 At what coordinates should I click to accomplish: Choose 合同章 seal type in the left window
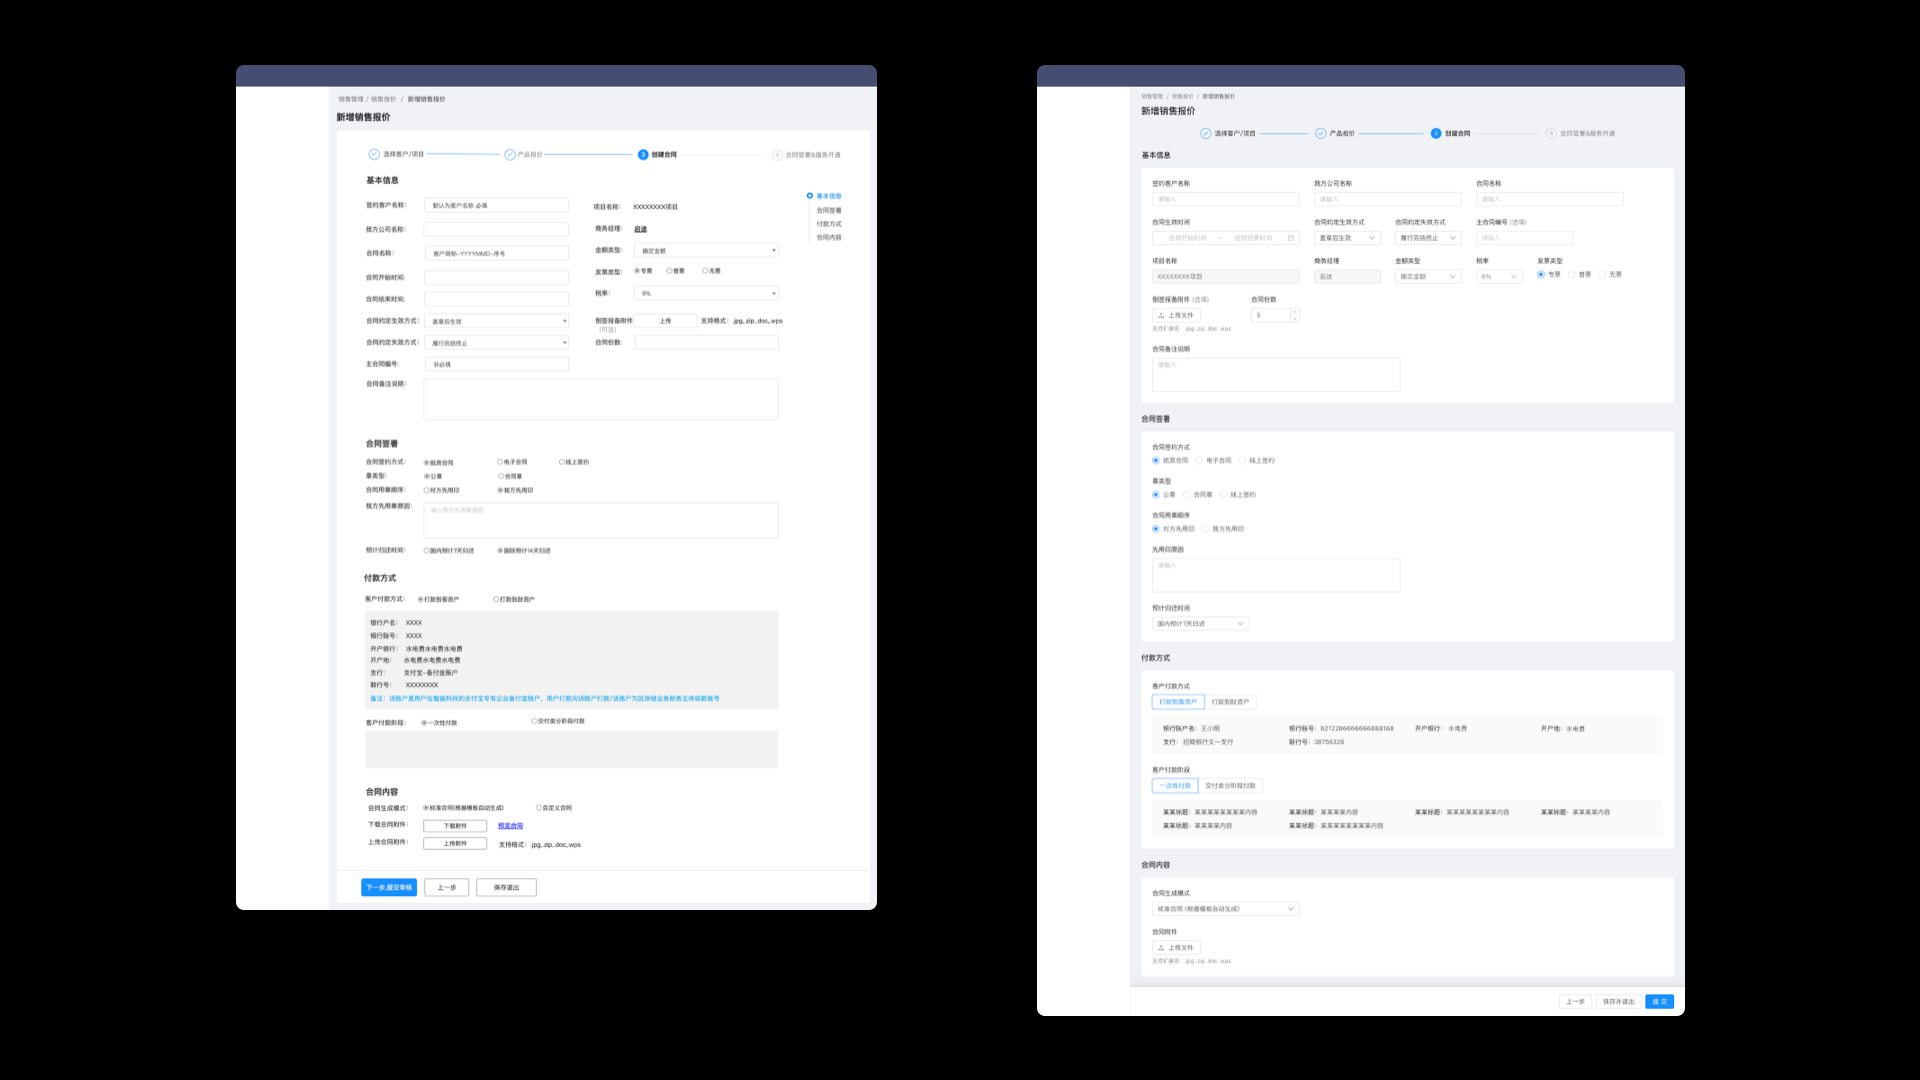[501, 476]
